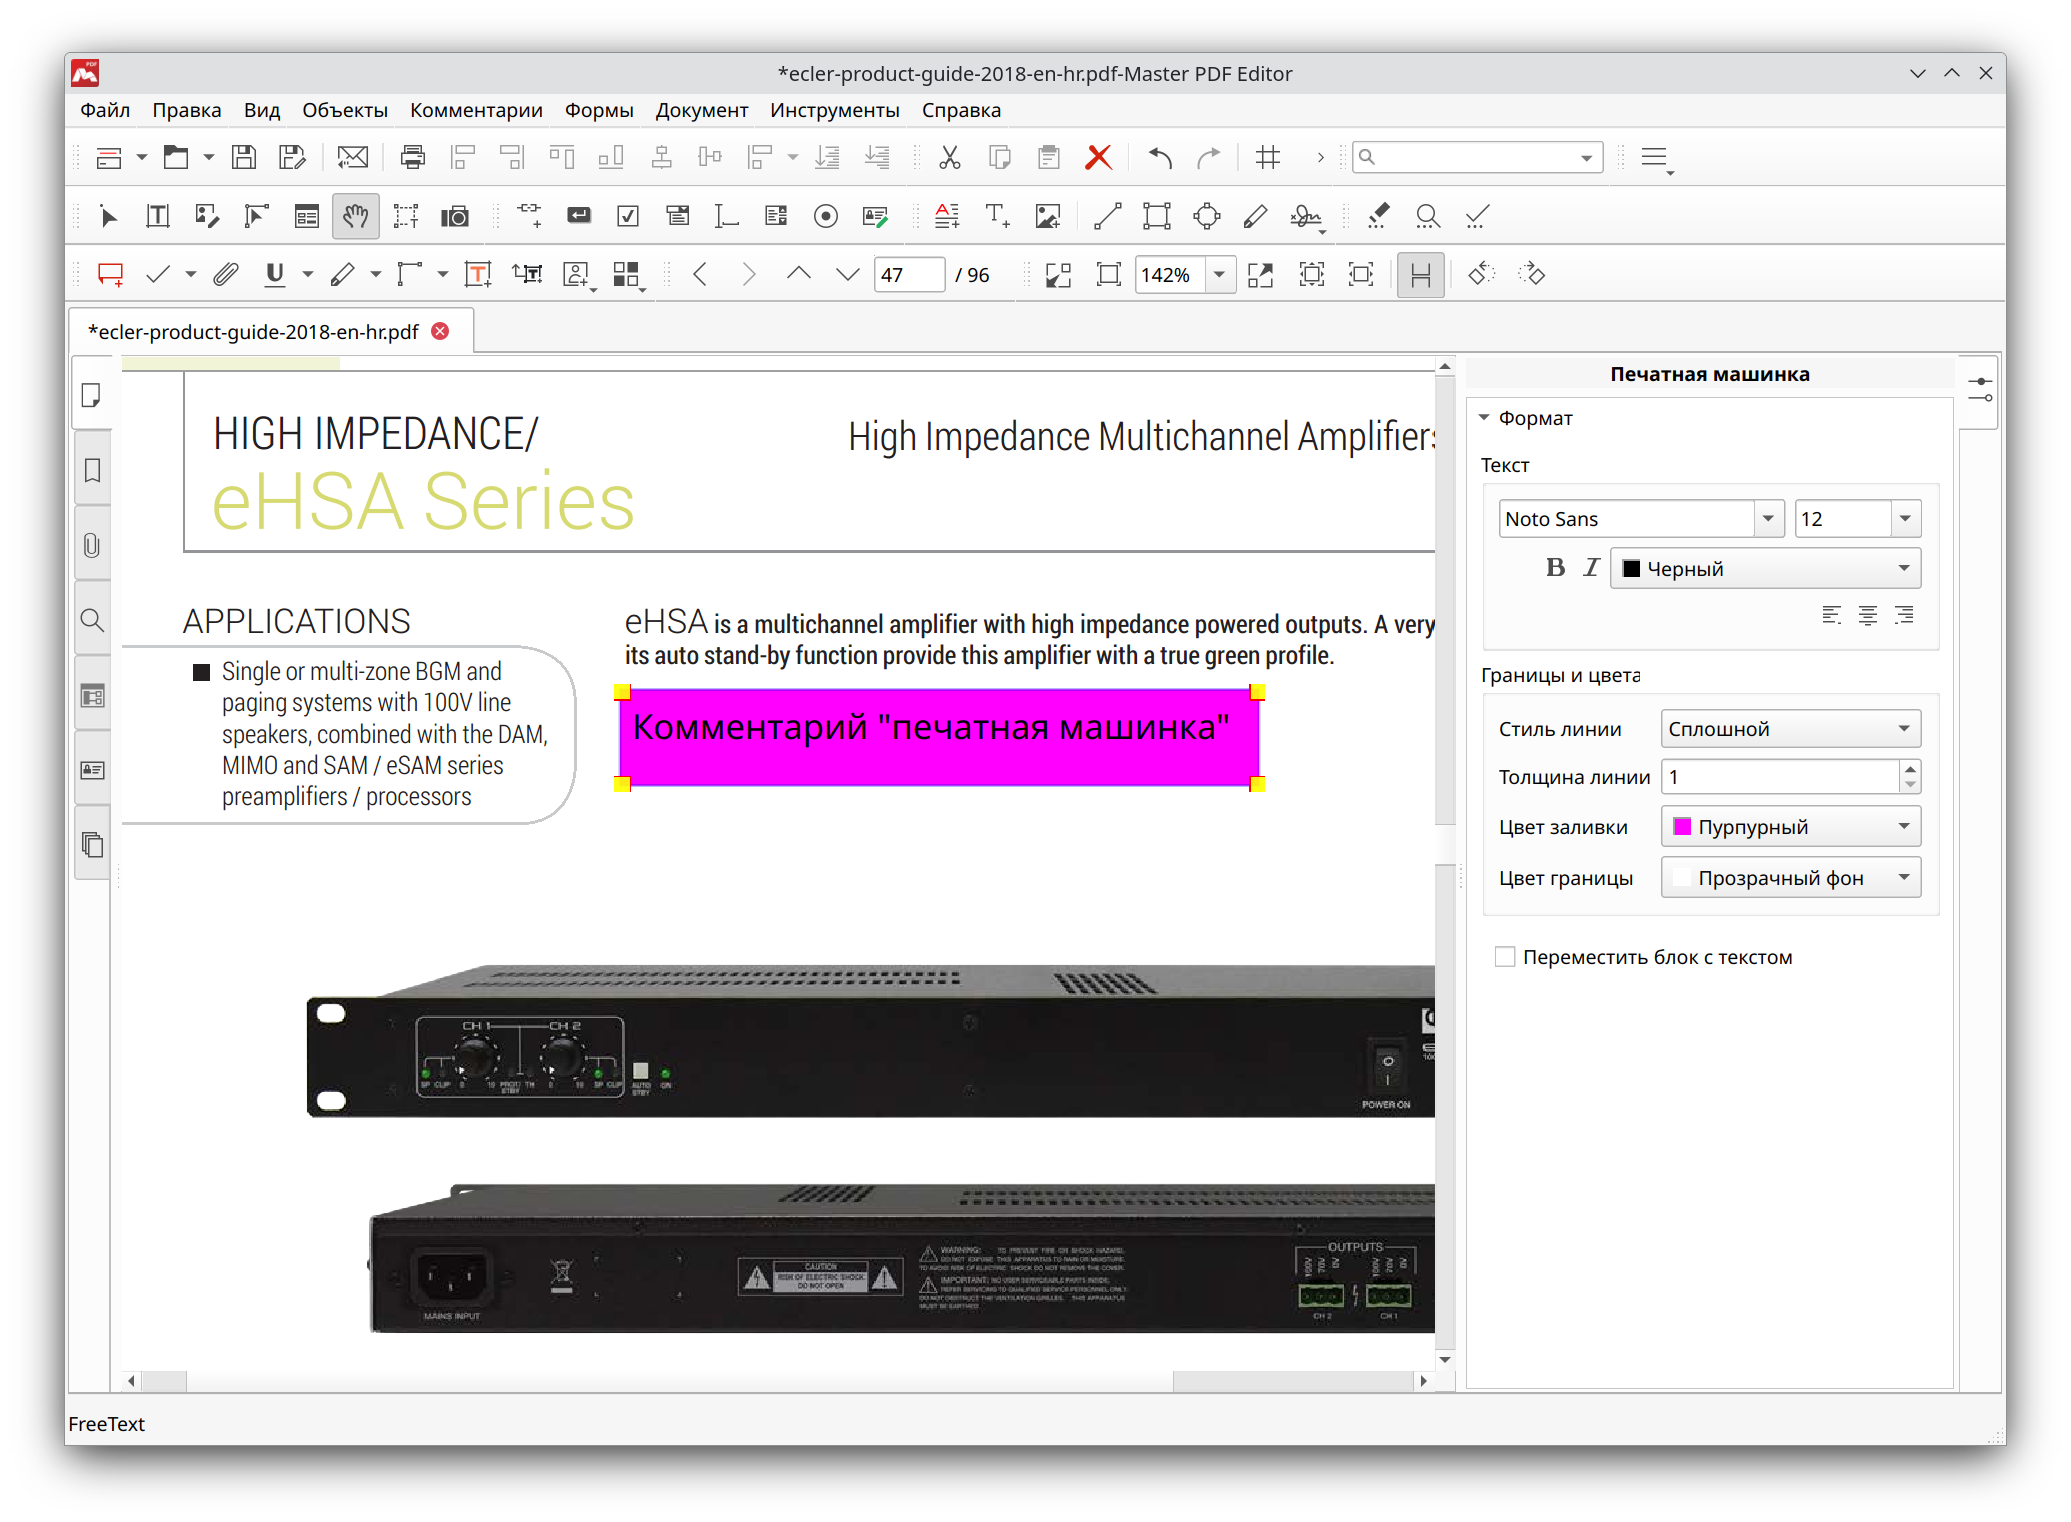Open the search side panel
This screenshot has width=2071, height=1522.
(92, 620)
